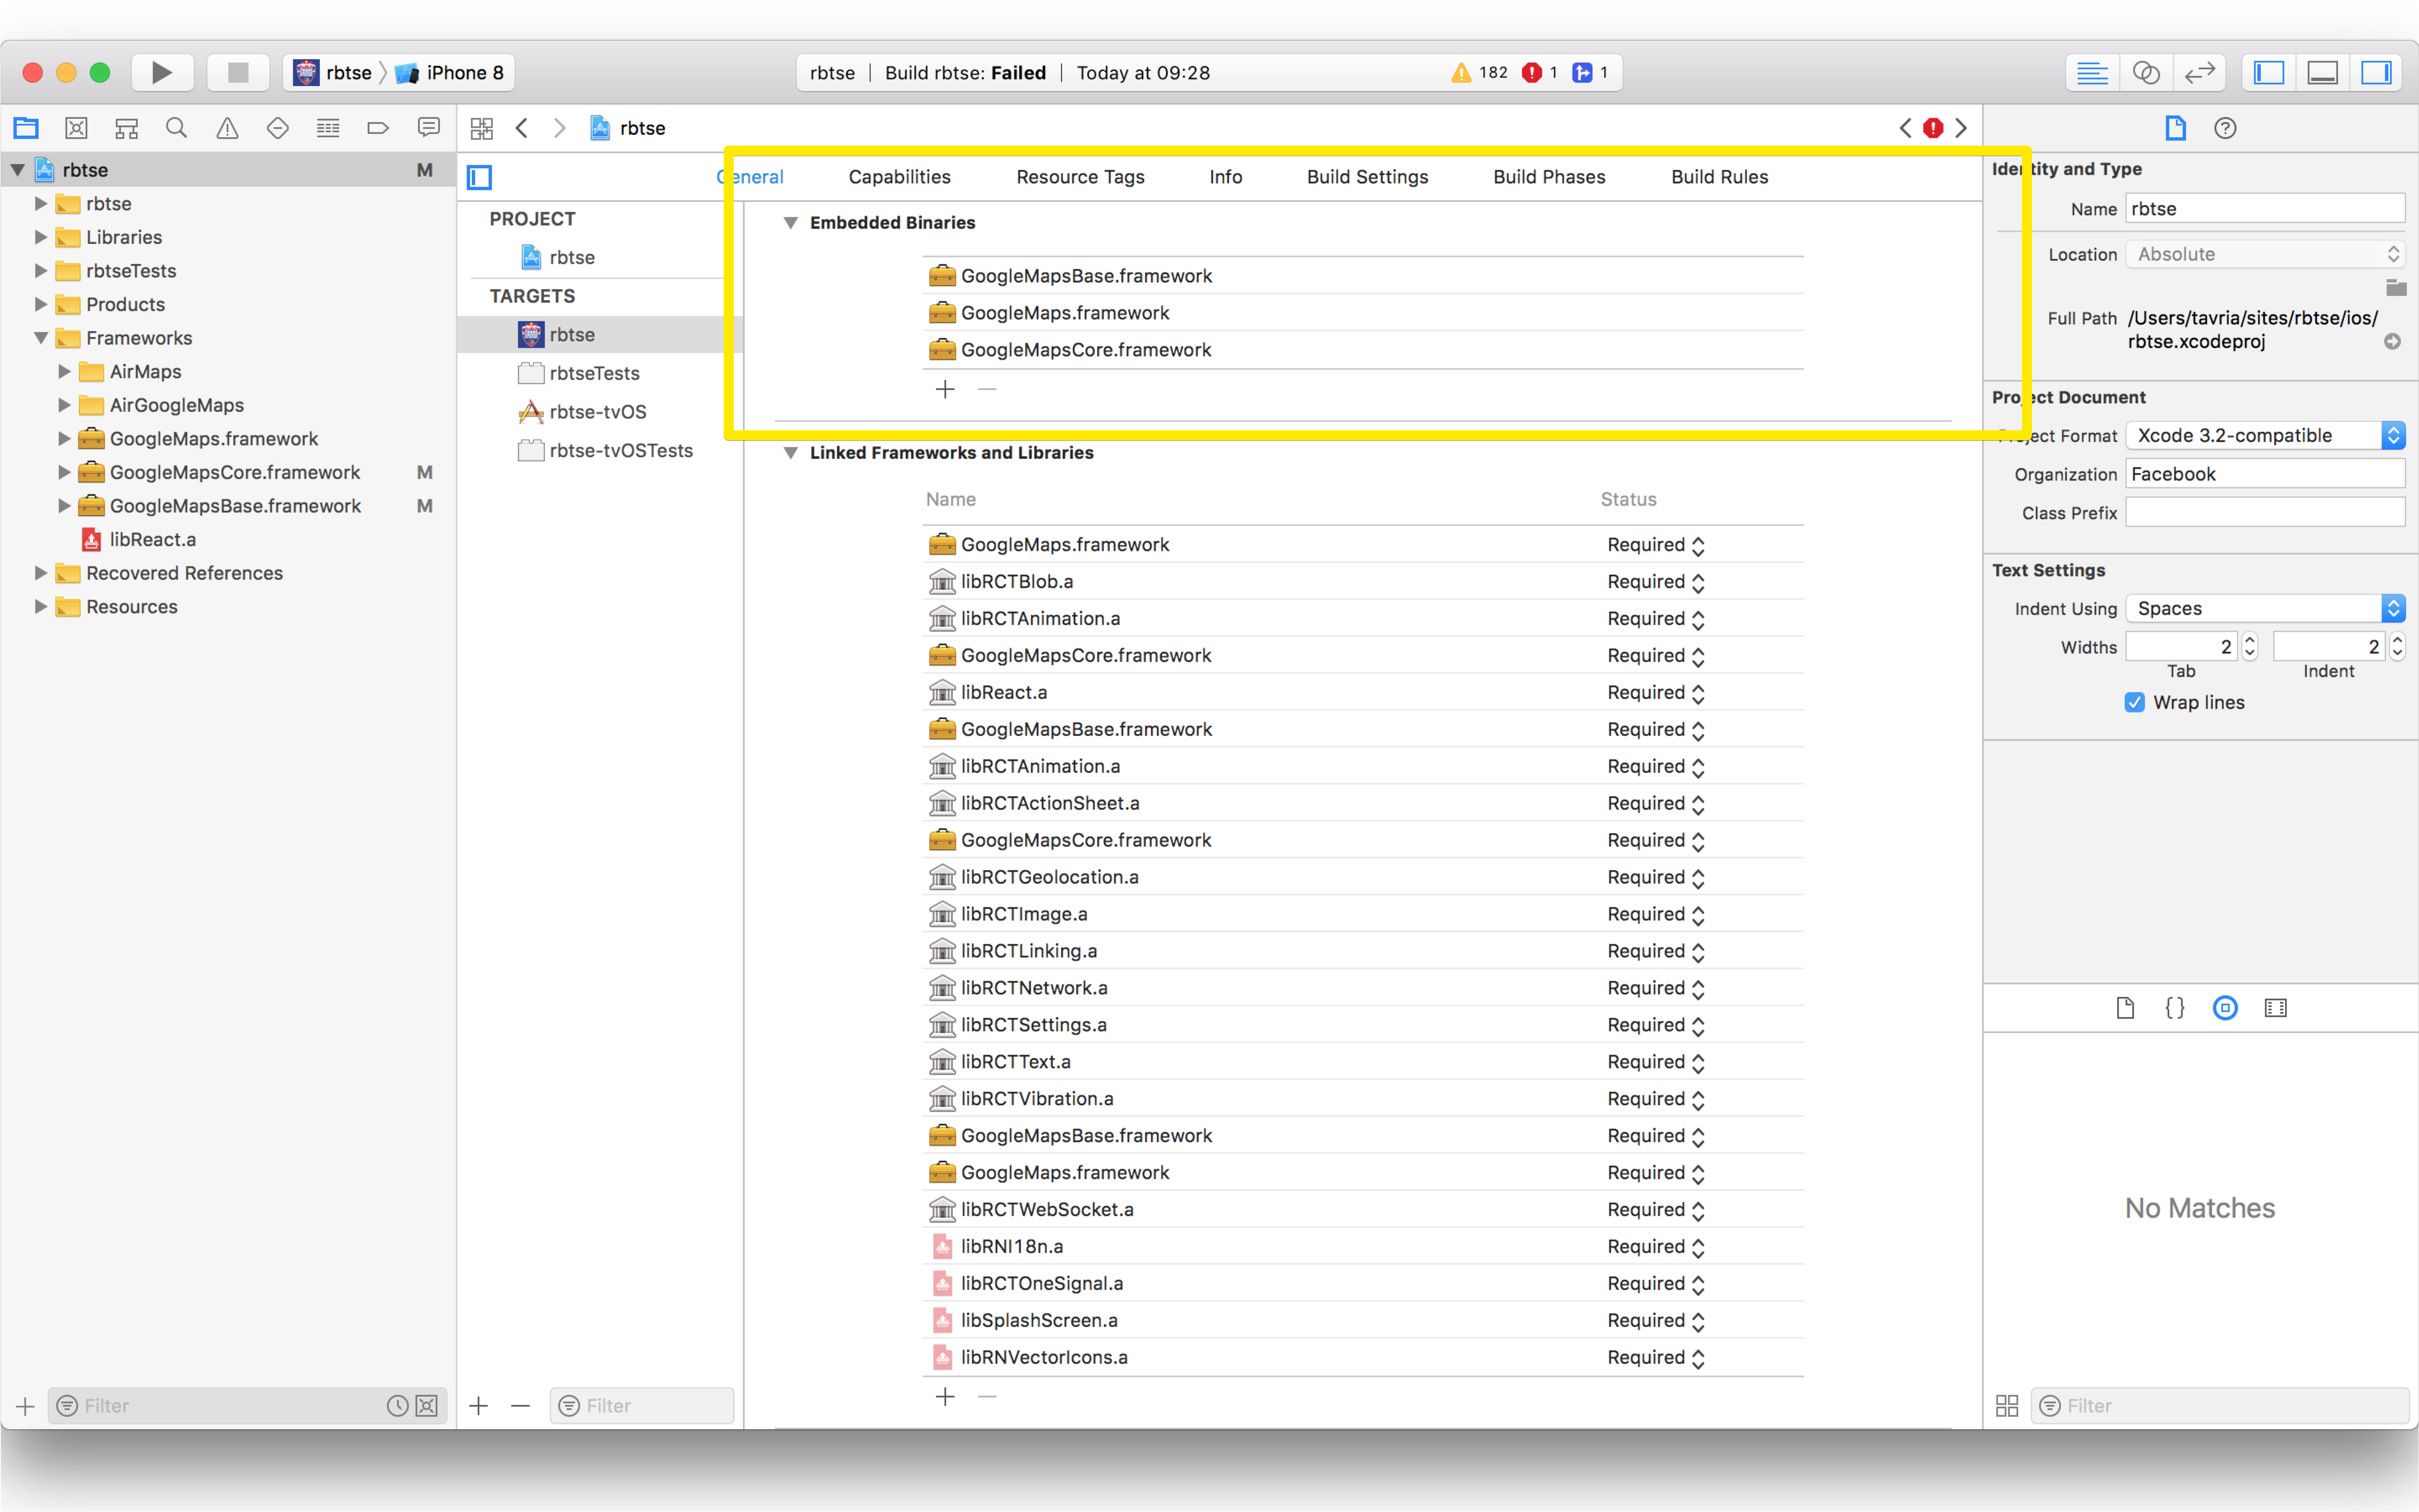Open the Issue navigator warning icon
Image resolution: width=2419 pixels, height=1512 pixels.
[227, 128]
